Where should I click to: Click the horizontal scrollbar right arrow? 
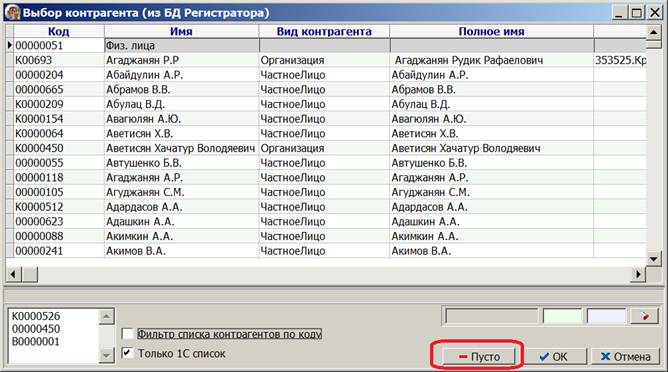point(638,274)
